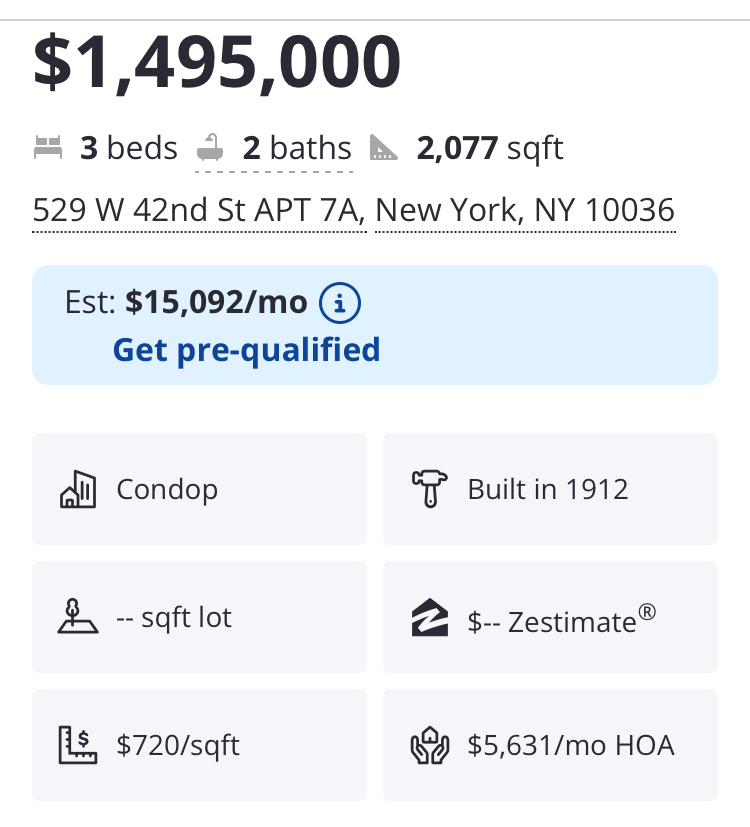Click the 529 W 42nd St address link
The width and height of the screenshot is (750, 827).
point(199,211)
